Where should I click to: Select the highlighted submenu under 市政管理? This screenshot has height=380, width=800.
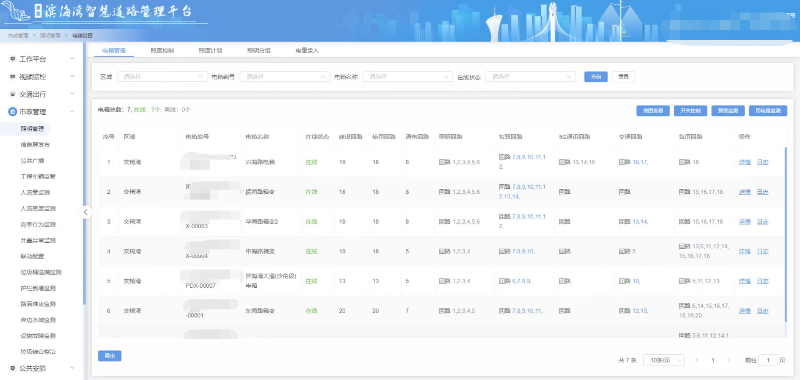(x=32, y=129)
